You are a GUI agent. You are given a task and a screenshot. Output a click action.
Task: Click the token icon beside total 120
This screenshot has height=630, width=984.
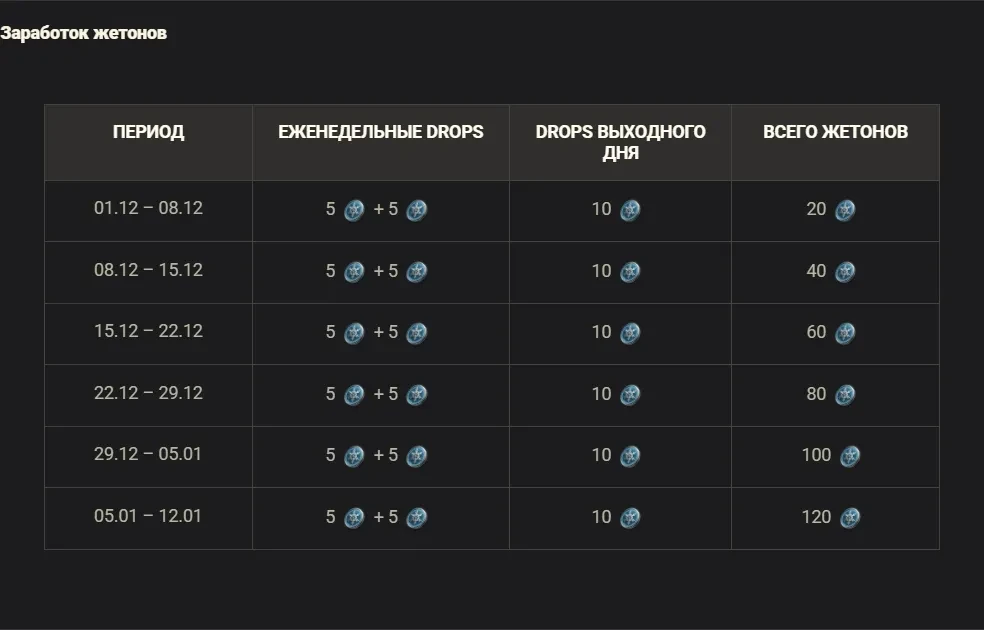(x=849, y=518)
